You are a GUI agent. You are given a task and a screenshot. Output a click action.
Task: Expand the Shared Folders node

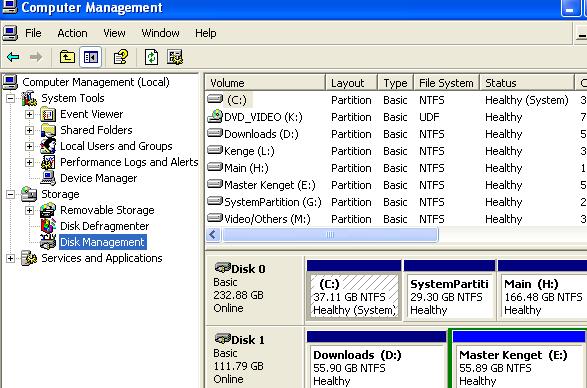click(x=29, y=130)
